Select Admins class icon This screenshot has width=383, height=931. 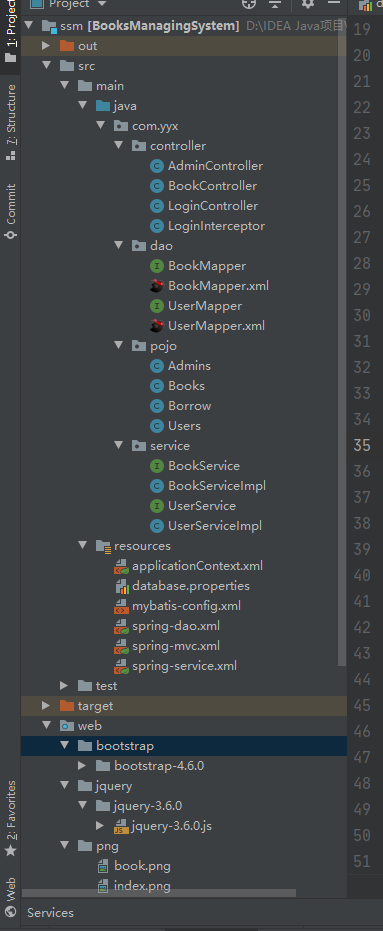click(x=157, y=366)
